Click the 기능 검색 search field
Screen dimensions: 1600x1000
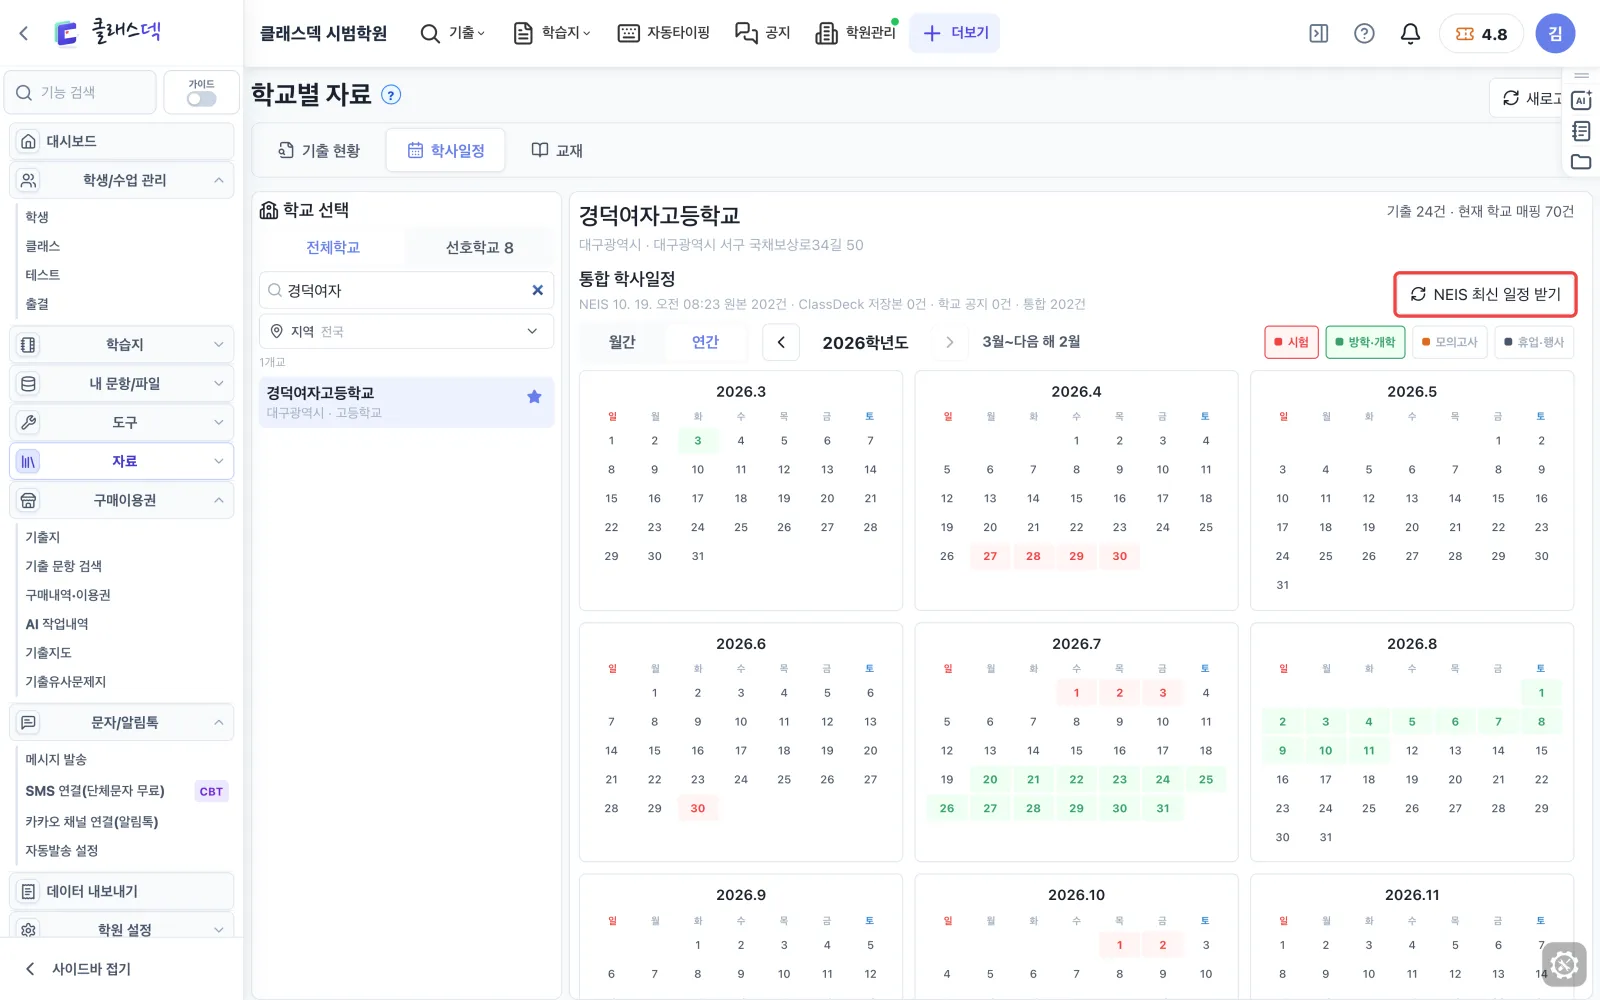pyautogui.click(x=80, y=92)
